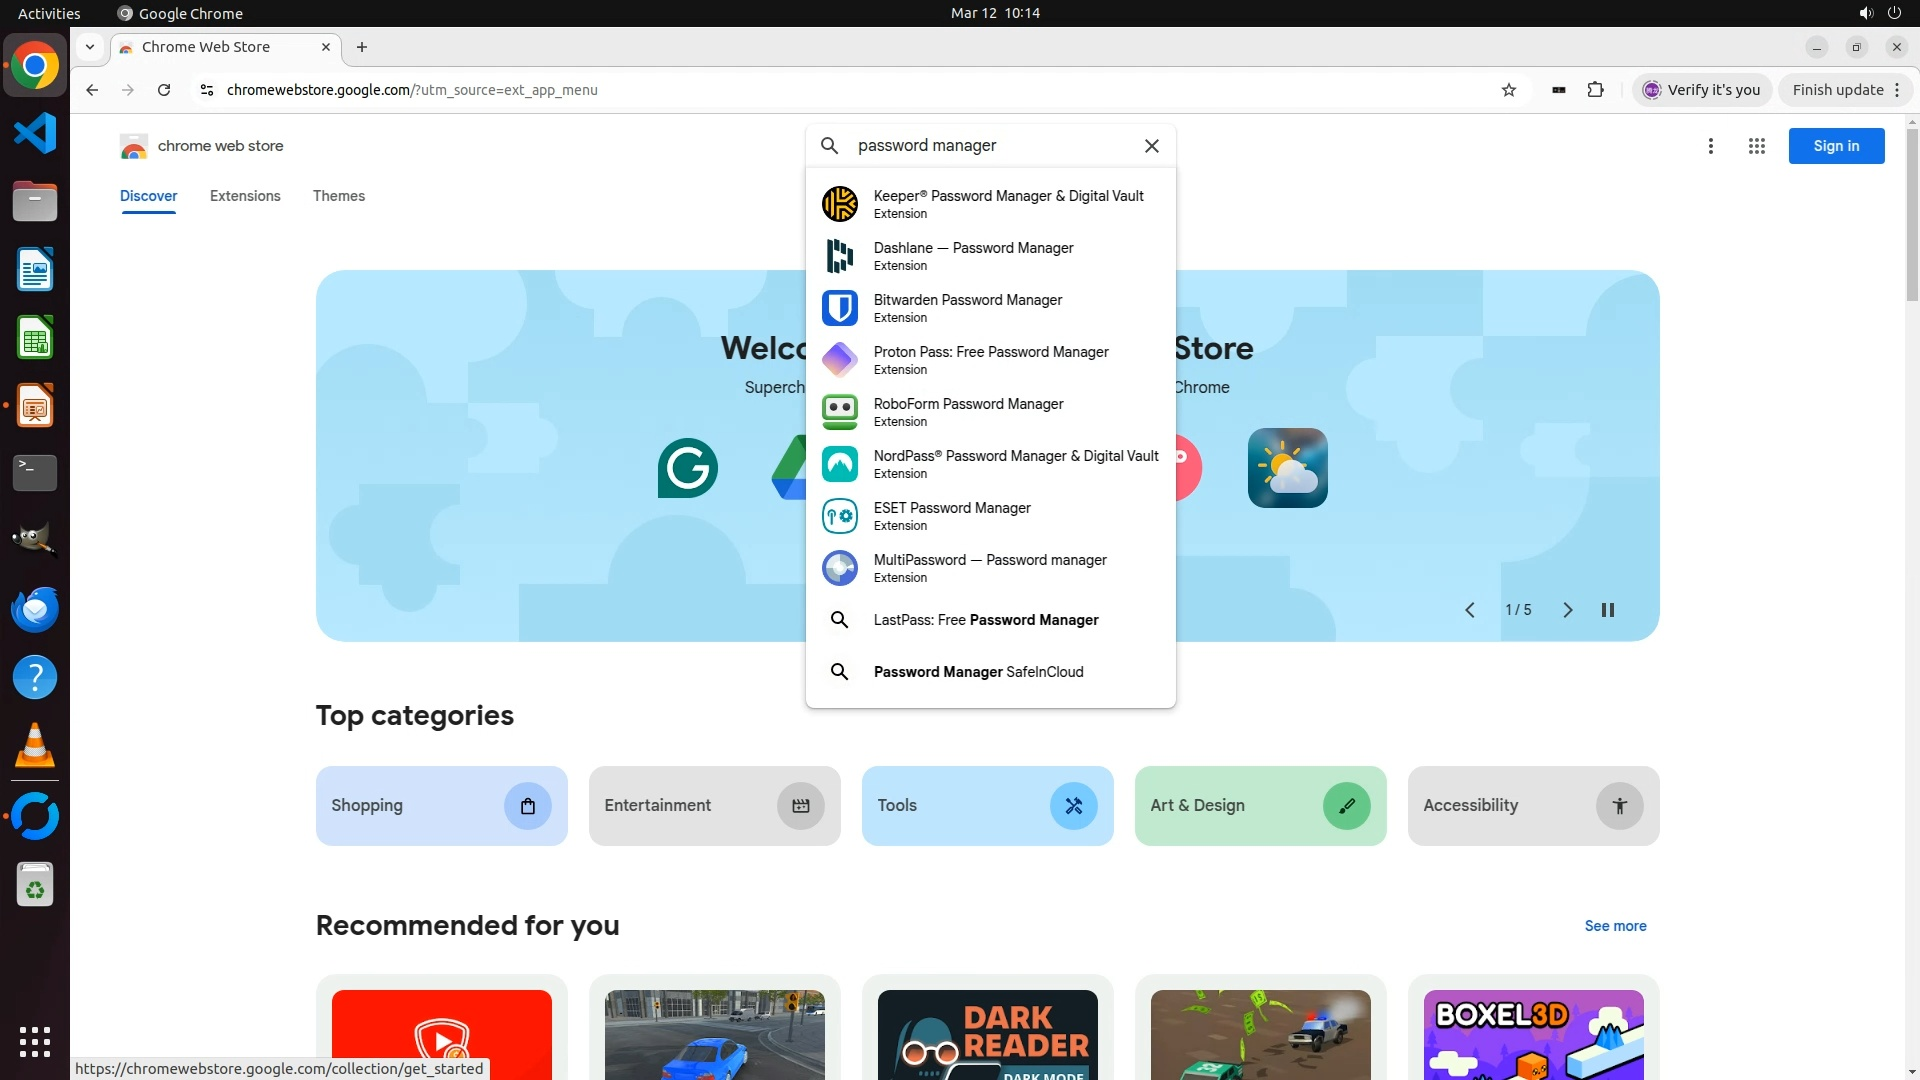Switch to the Themes tab
1920x1080 pixels.
click(339, 196)
